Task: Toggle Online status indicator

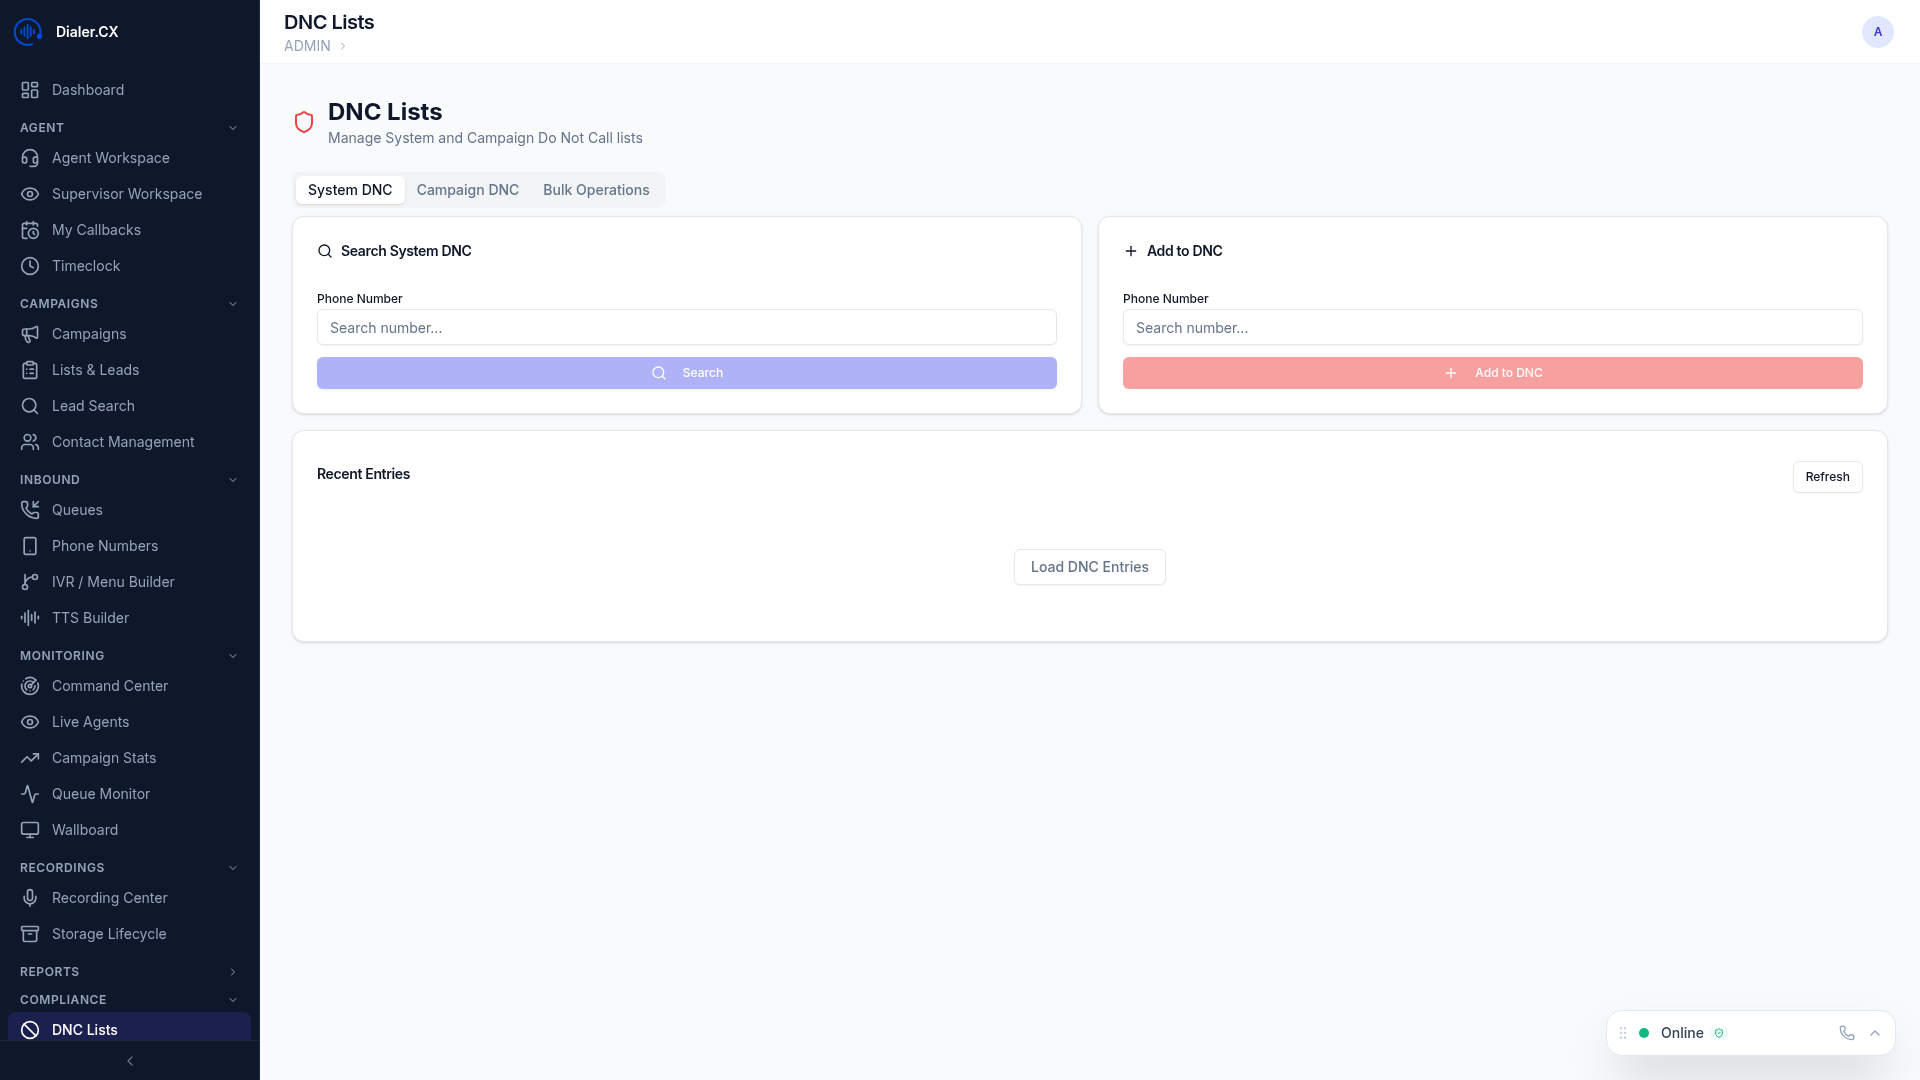Action: [1646, 1033]
